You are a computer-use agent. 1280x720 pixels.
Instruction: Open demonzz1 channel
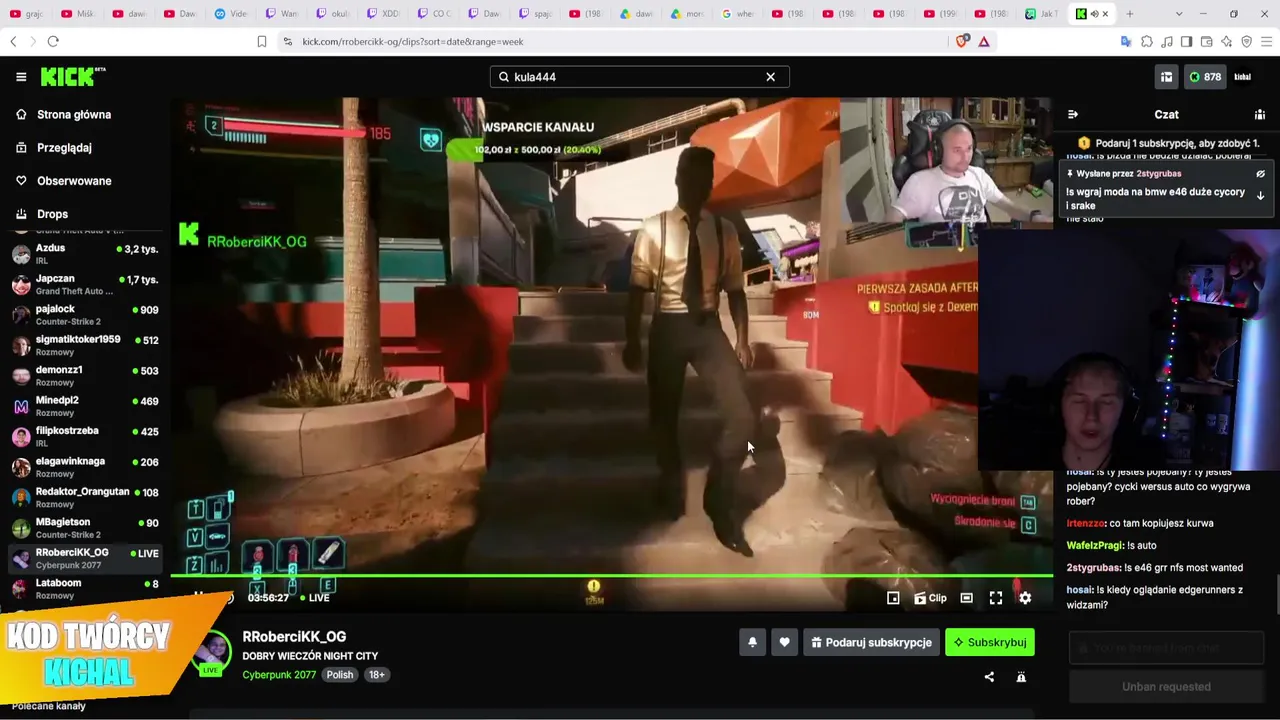tap(85, 376)
